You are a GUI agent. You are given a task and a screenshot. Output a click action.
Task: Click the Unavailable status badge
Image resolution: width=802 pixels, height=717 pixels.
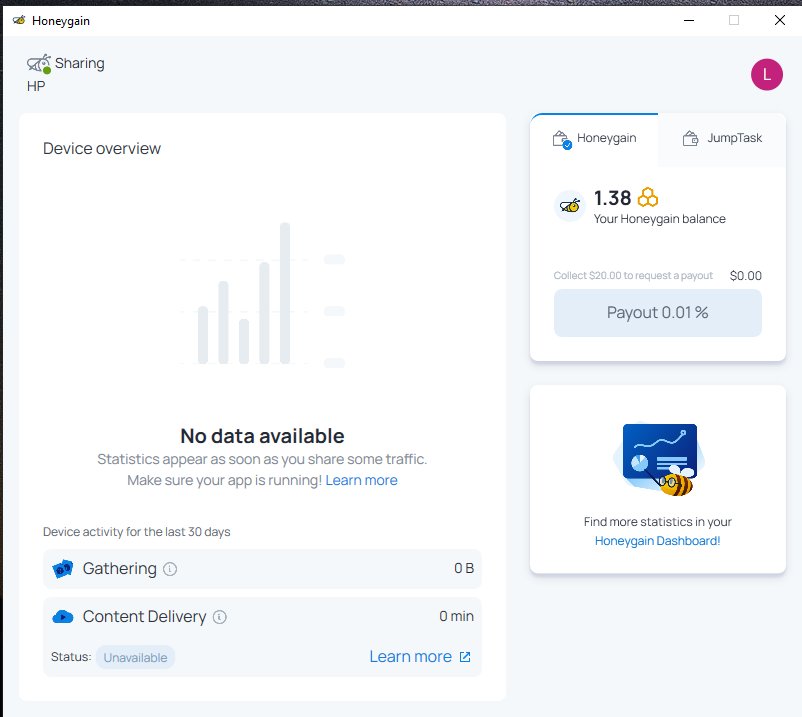click(x=135, y=657)
